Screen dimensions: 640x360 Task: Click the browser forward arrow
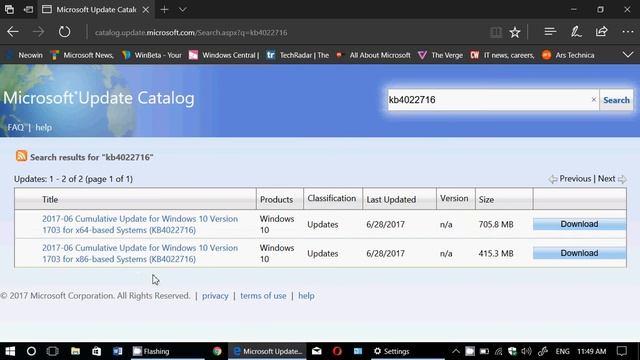click(x=38, y=32)
